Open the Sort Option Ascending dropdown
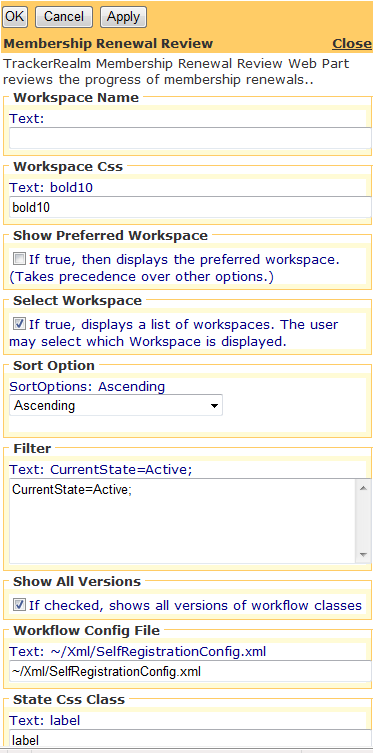The height and width of the screenshot is (753, 373). click(x=116, y=405)
